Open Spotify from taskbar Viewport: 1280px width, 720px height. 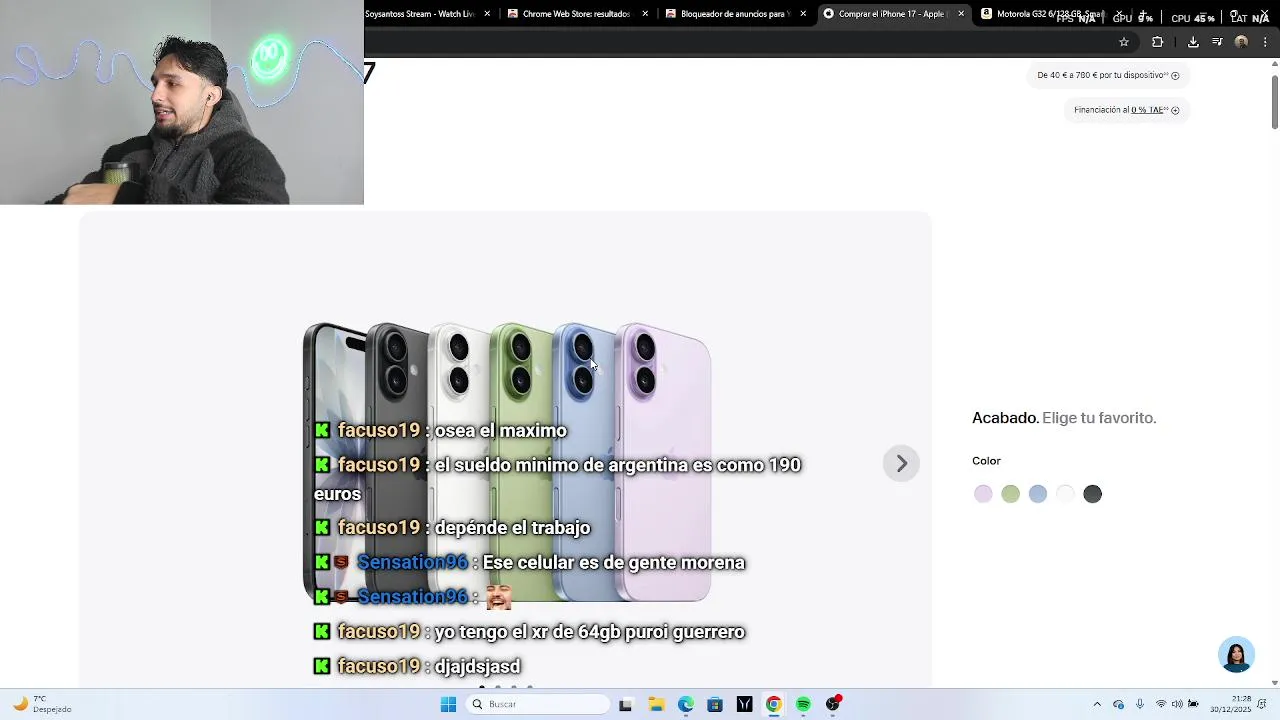(803, 704)
